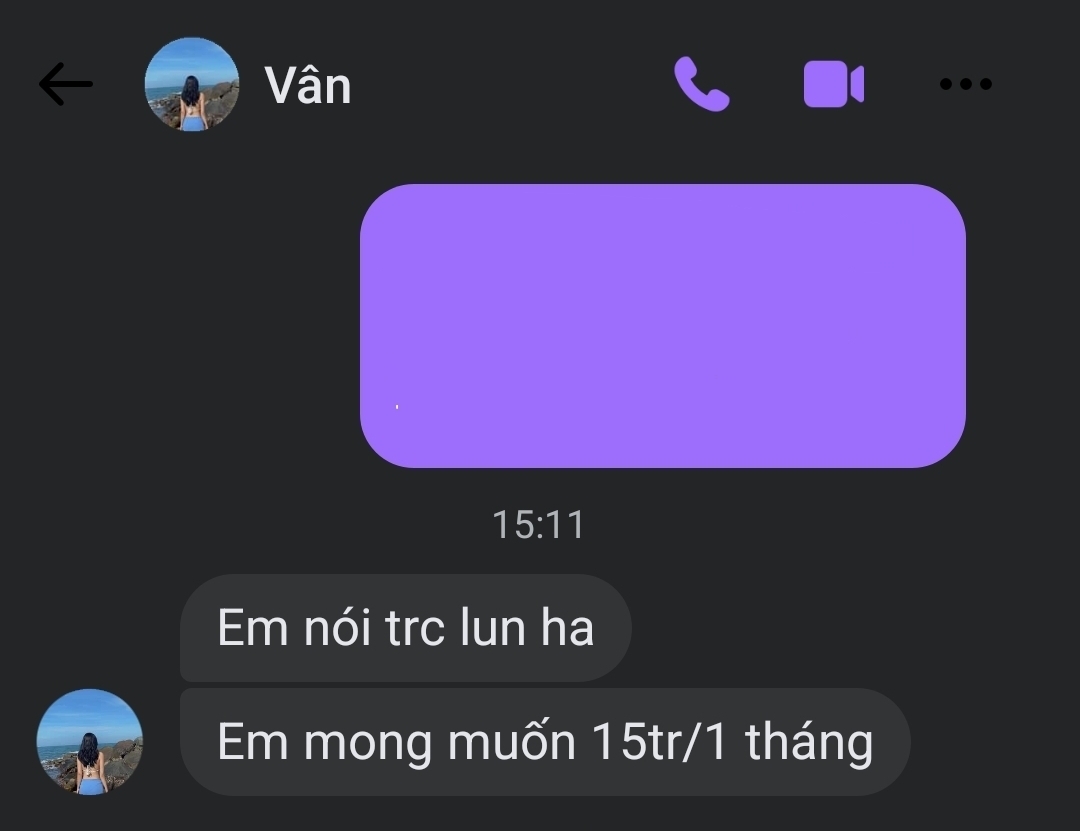Tap the contact name Vân
Screen dimensions: 1080x831
click(x=308, y=85)
